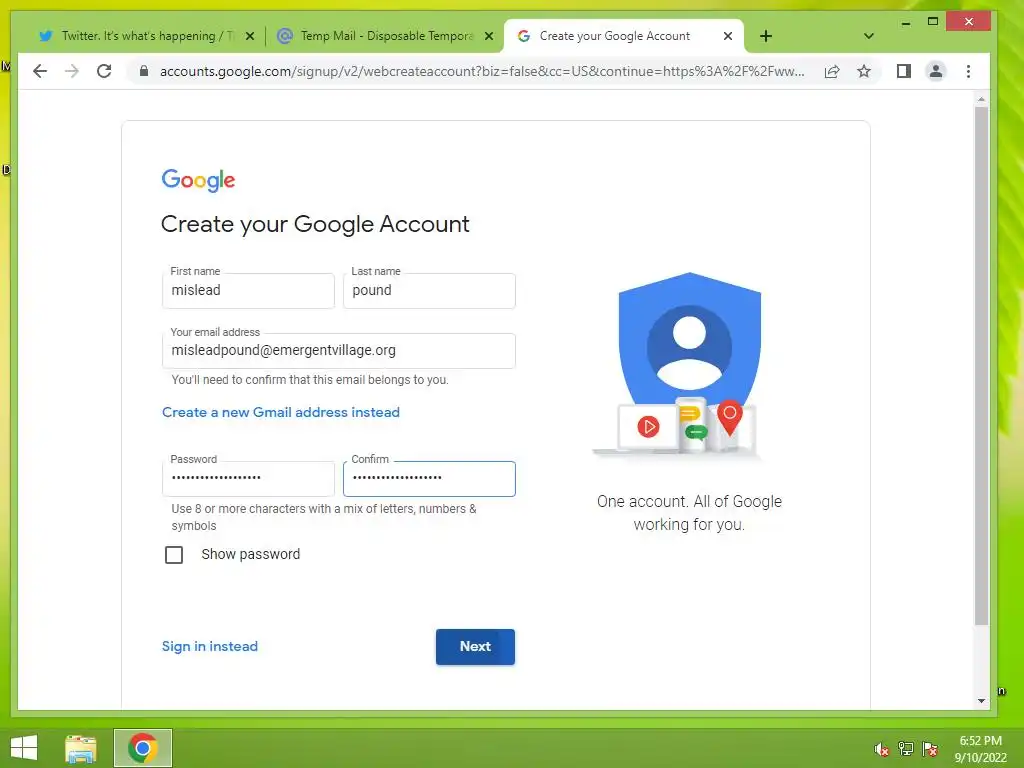This screenshot has height=768, width=1024.
Task: Enable the Show password checkbox
Action: click(x=174, y=554)
